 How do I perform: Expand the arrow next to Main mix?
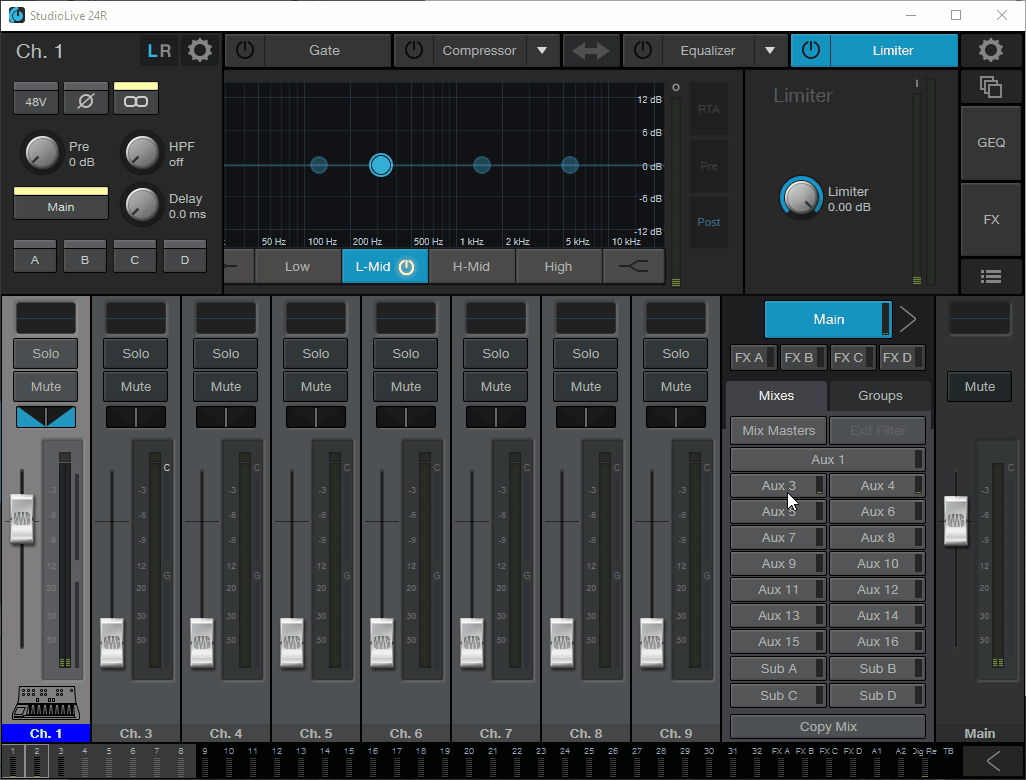tap(907, 320)
